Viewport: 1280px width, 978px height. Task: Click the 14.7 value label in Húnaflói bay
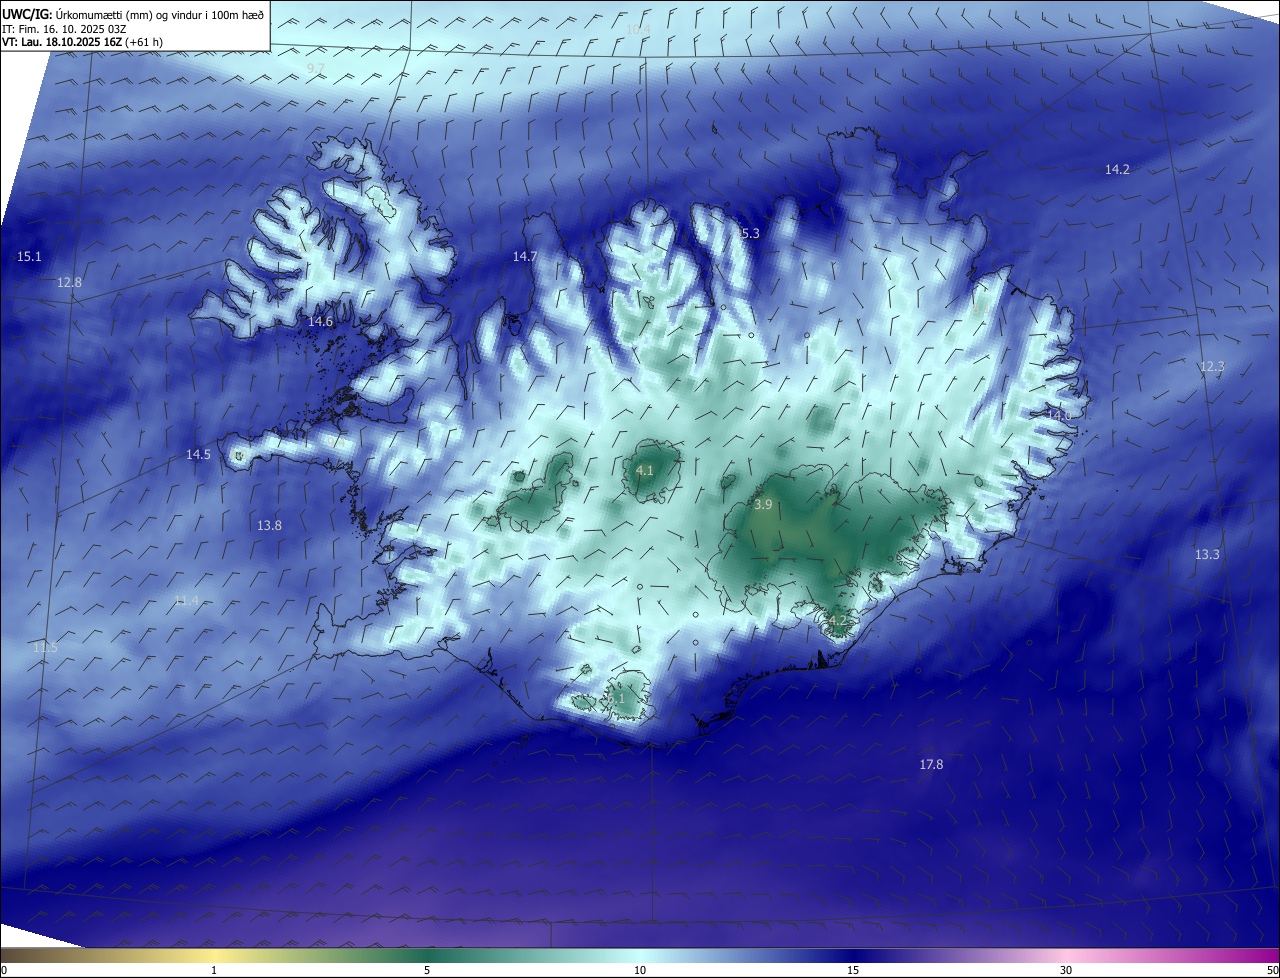tap(525, 257)
